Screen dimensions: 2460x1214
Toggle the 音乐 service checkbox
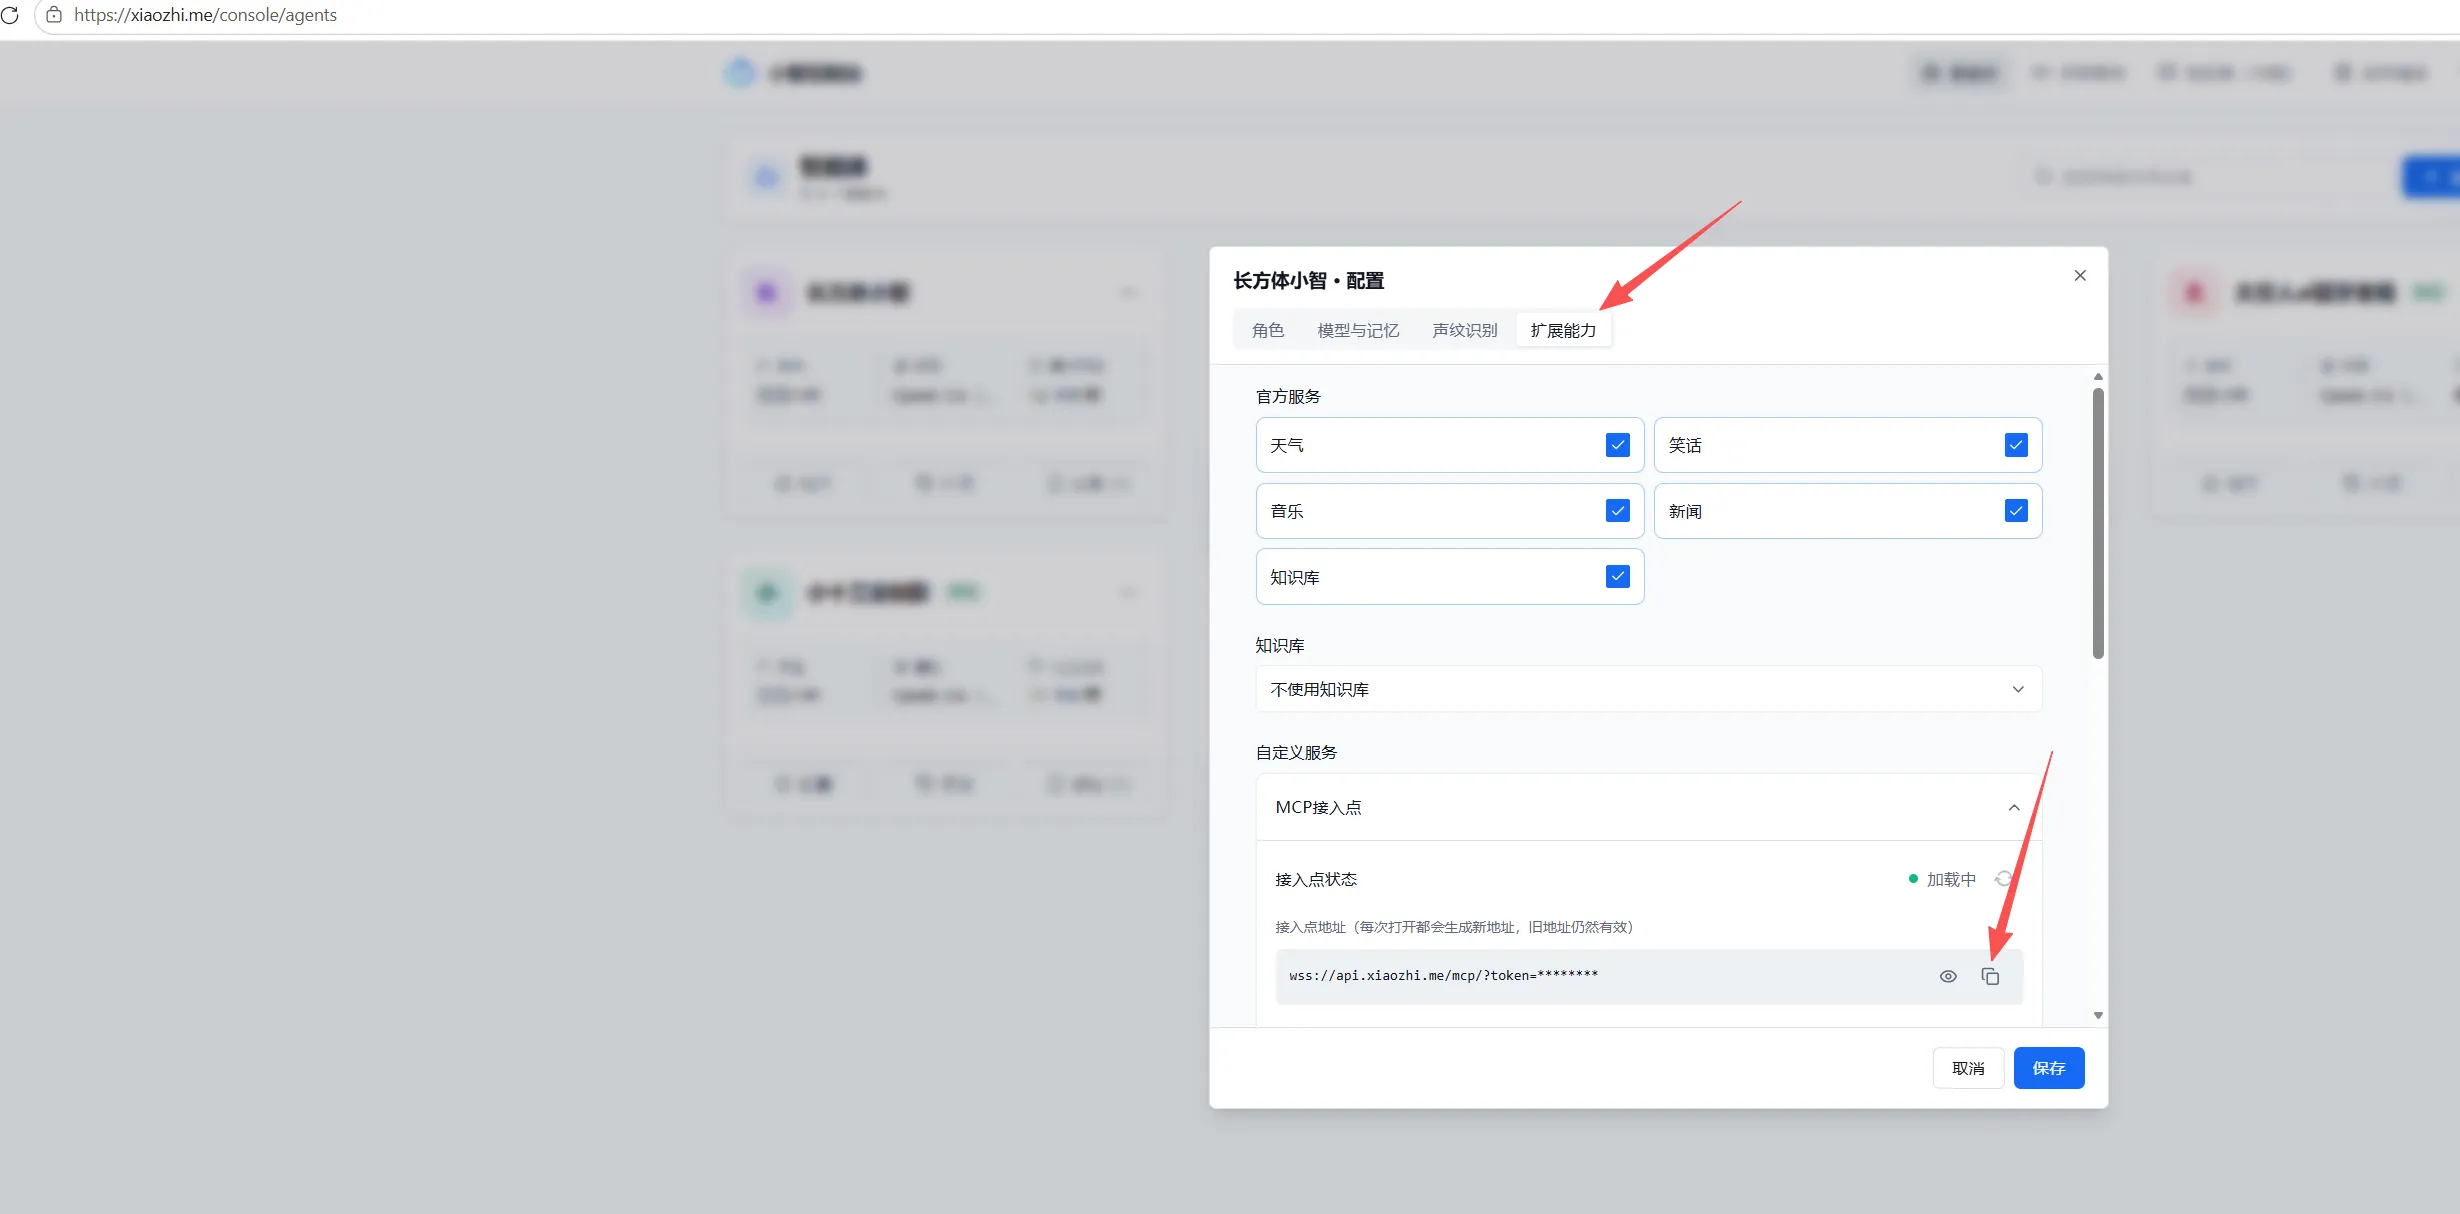1617,510
